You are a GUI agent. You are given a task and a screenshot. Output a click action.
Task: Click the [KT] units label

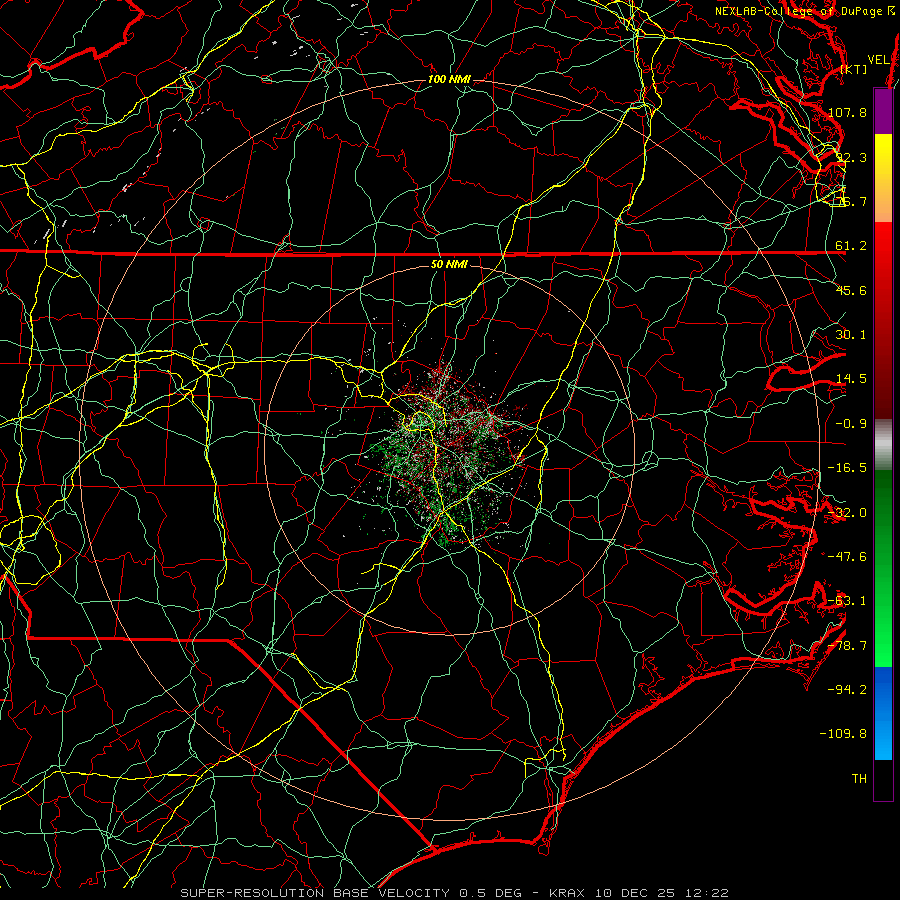[x=854, y=69]
